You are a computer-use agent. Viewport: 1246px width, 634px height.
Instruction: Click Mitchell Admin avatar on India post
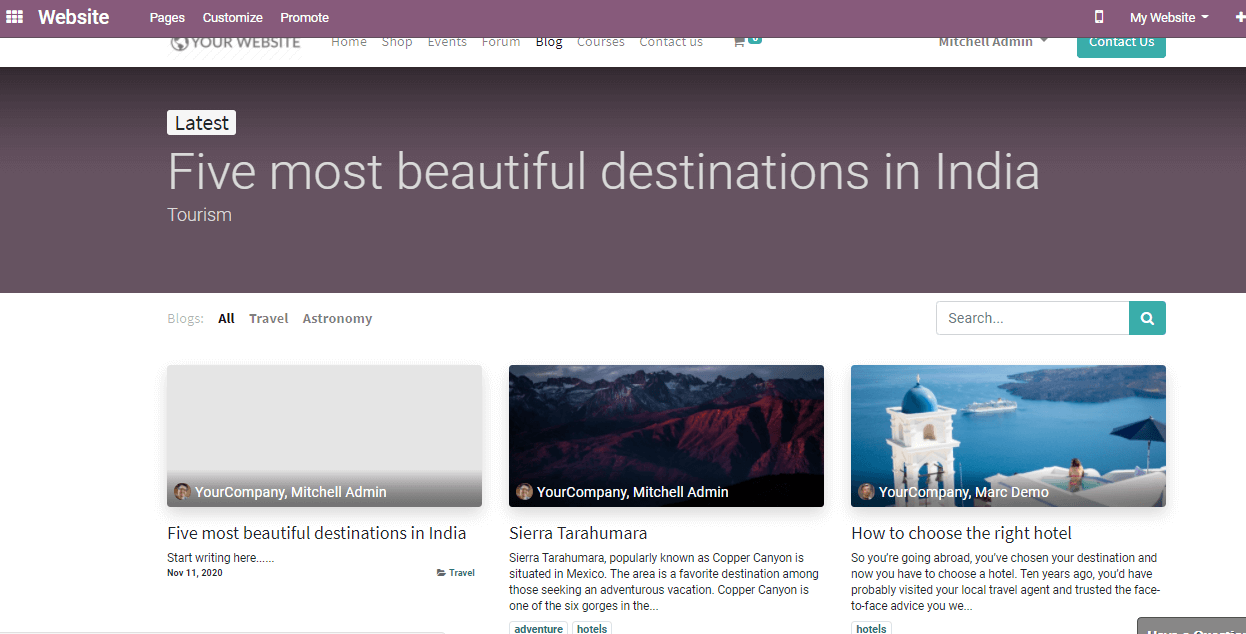click(x=182, y=492)
